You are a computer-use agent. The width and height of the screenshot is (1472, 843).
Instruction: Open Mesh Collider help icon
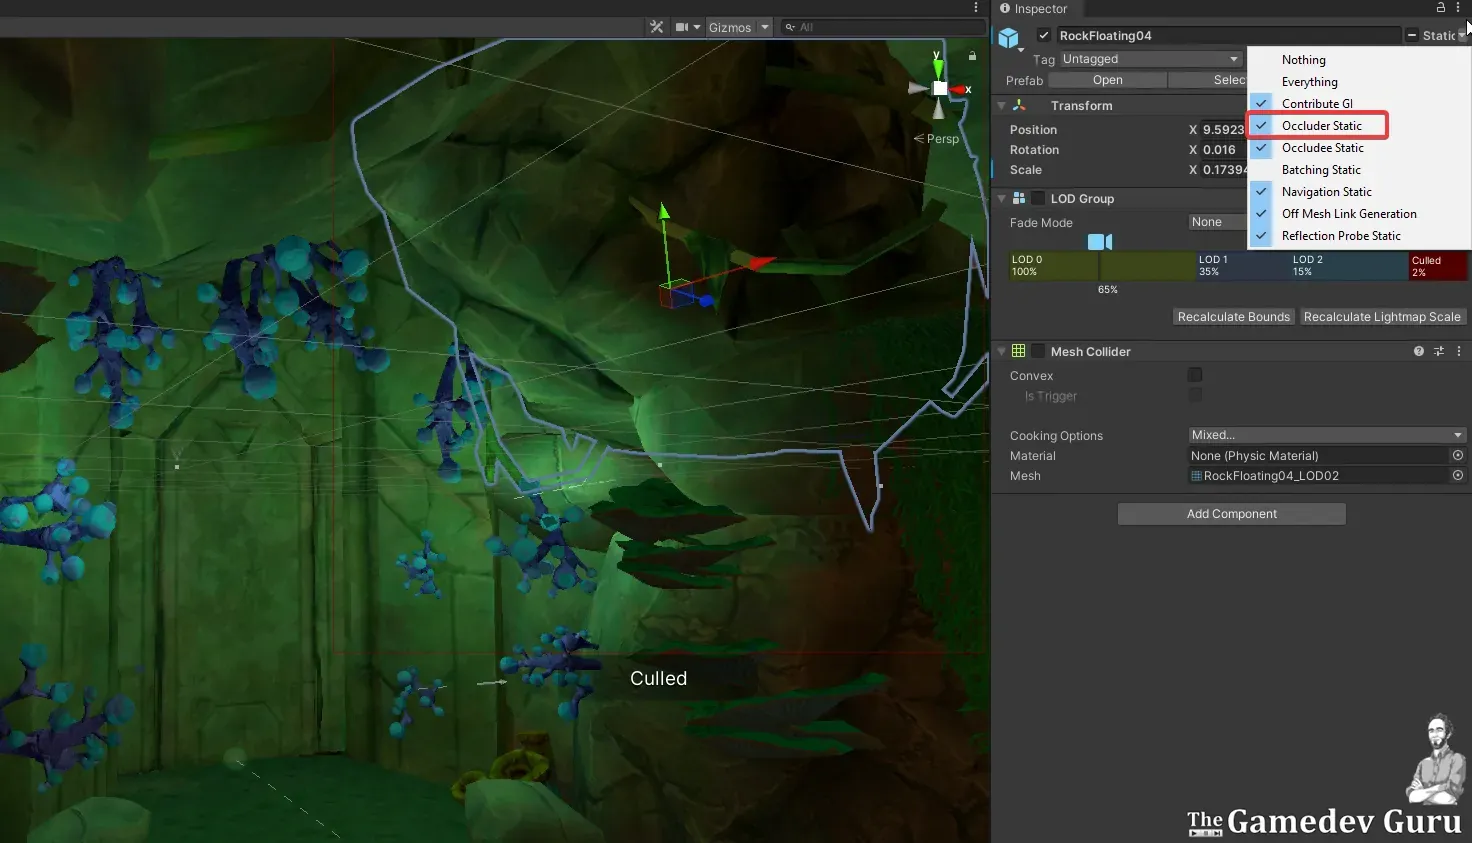pos(1418,351)
